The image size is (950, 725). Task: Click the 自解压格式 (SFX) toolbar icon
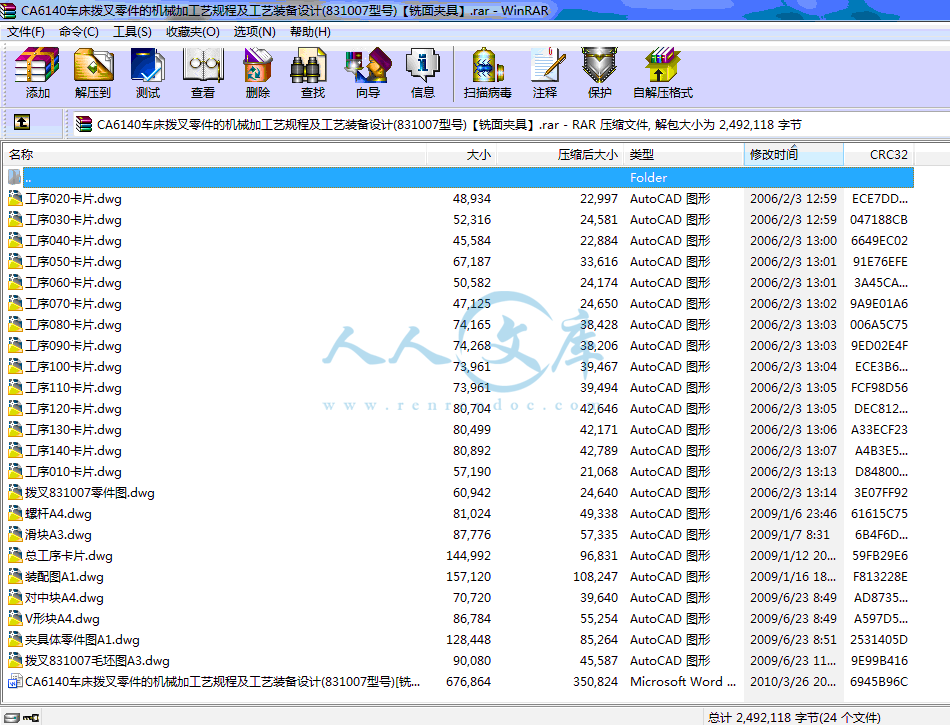(662, 65)
